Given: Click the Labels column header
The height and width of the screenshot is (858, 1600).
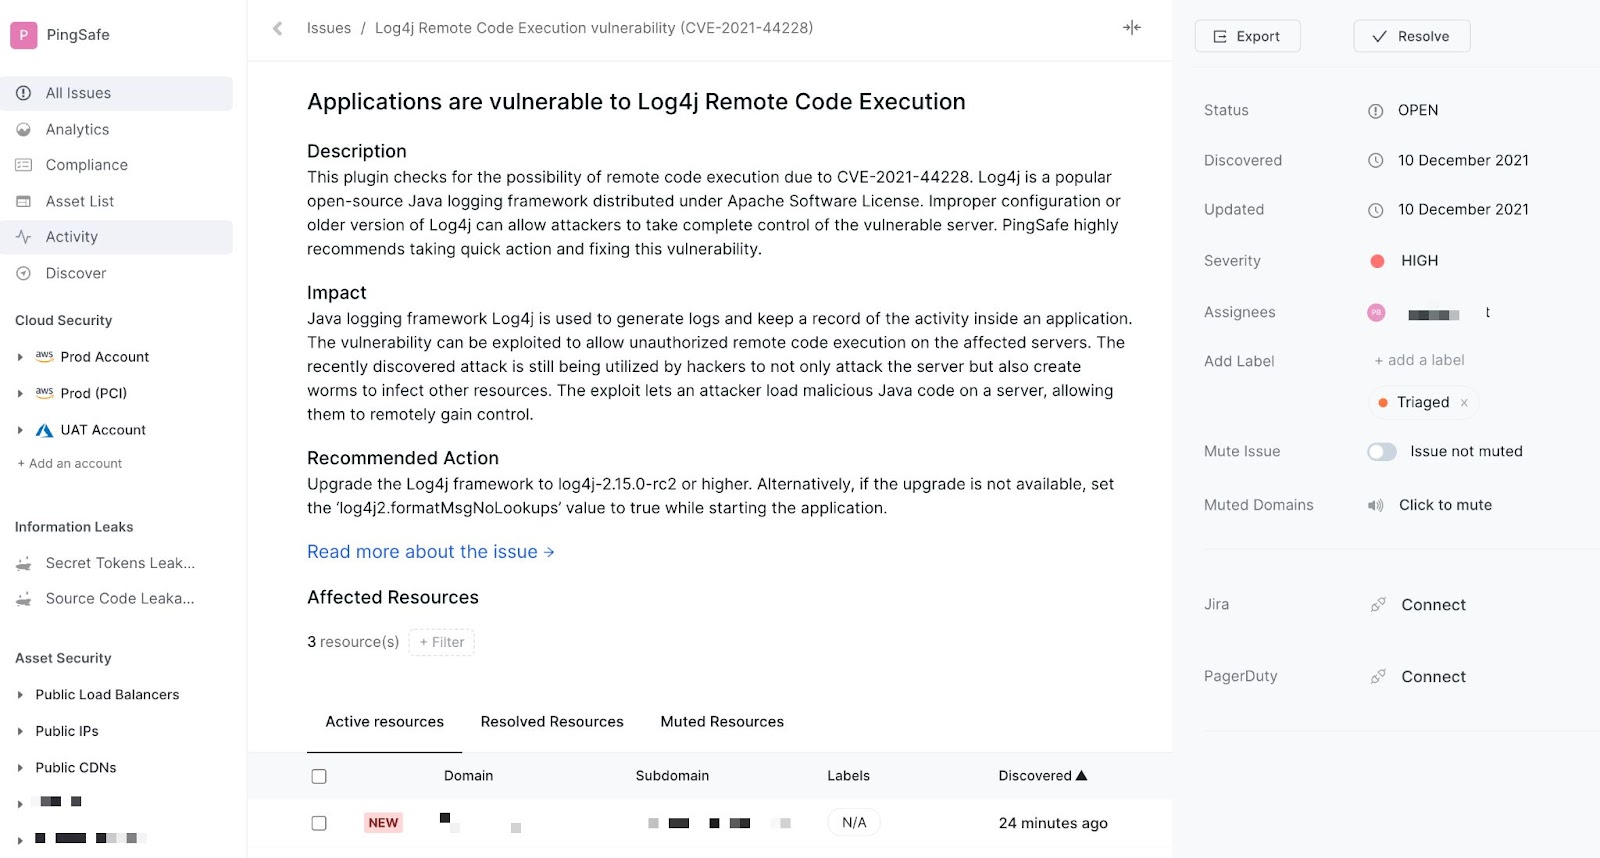Looking at the screenshot, I should pyautogui.click(x=848, y=776).
